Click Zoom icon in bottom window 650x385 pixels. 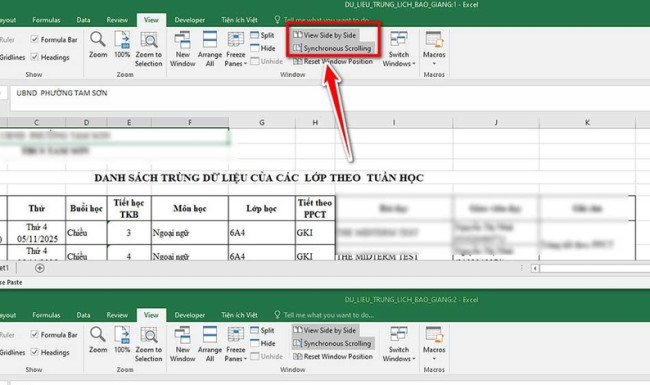98,340
